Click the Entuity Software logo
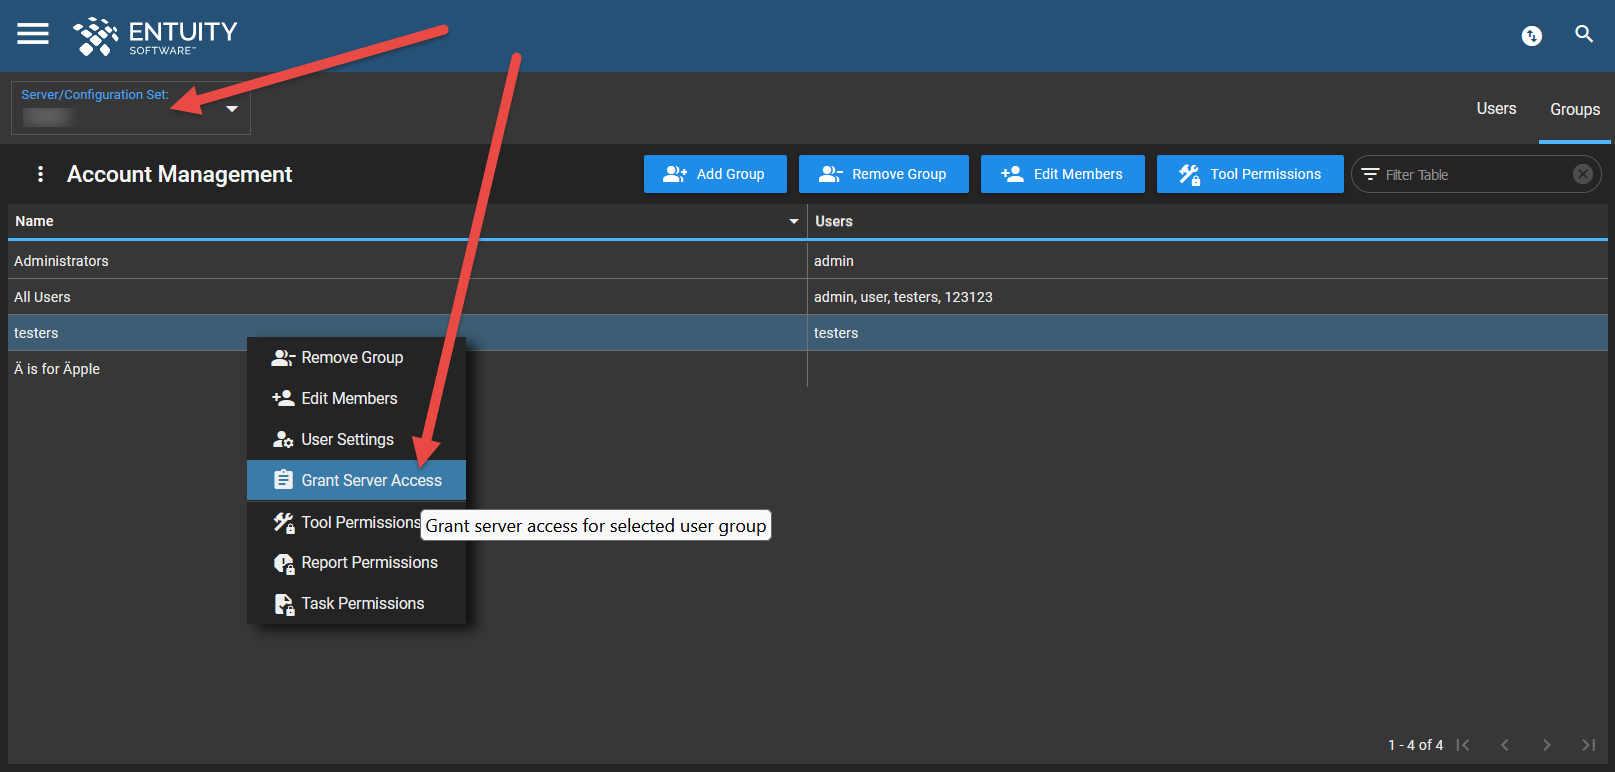1615x772 pixels. coord(155,36)
